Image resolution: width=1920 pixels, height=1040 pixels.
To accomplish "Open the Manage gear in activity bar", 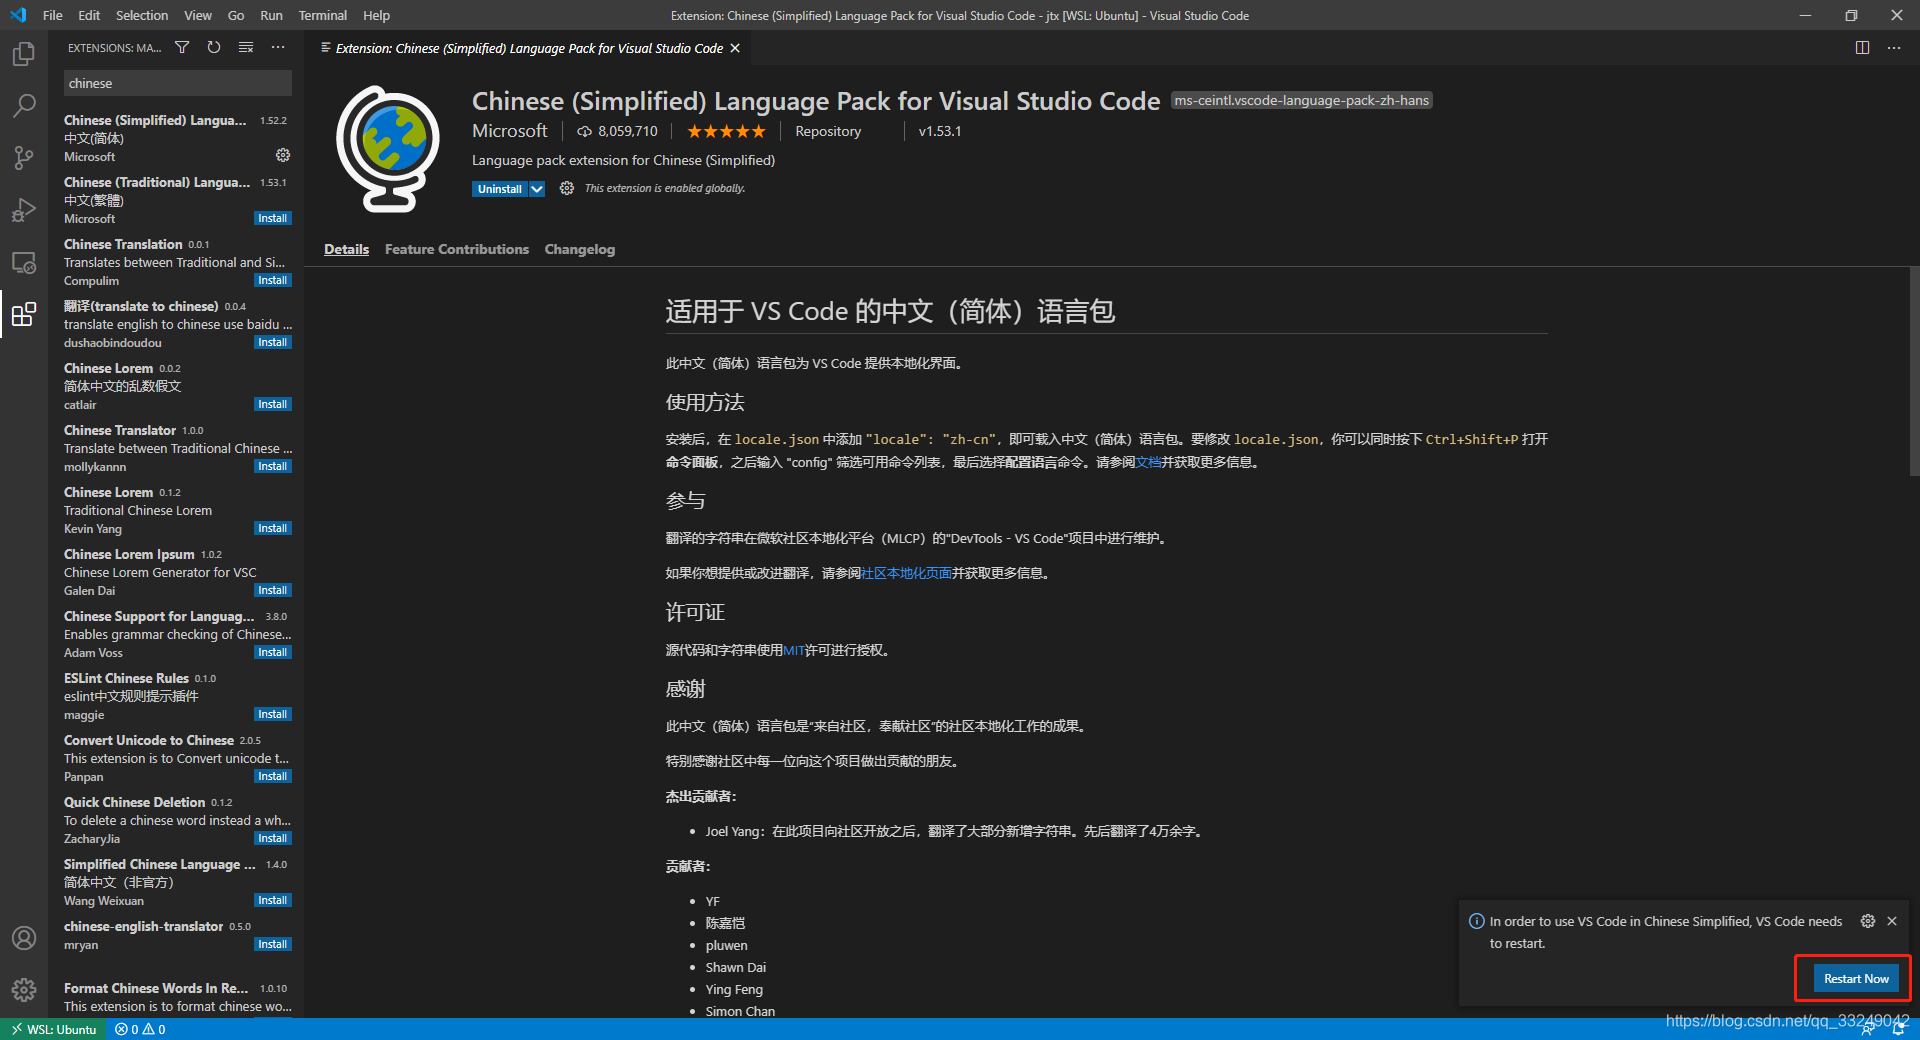I will [24, 990].
